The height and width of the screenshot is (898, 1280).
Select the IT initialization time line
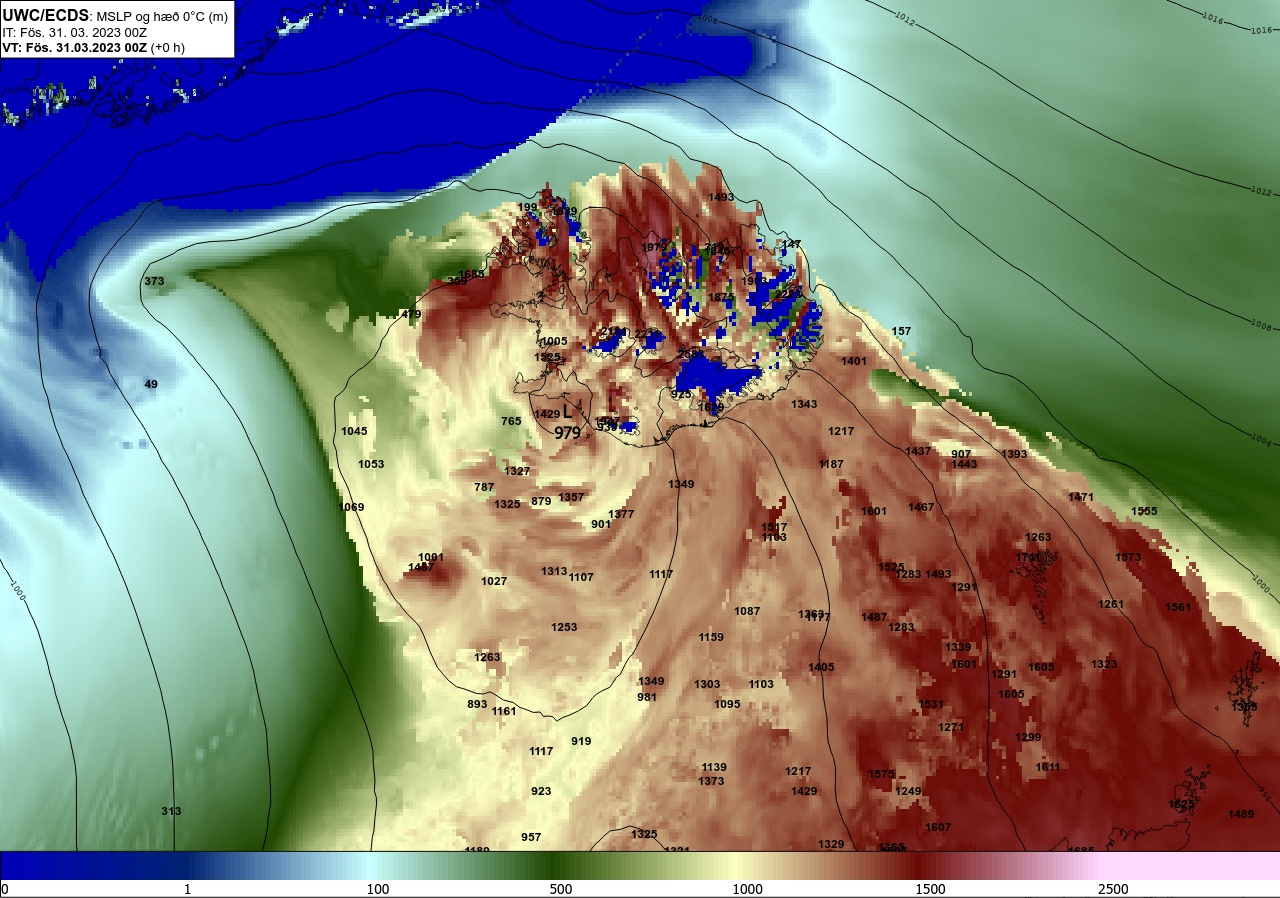[x=73, y=32]
